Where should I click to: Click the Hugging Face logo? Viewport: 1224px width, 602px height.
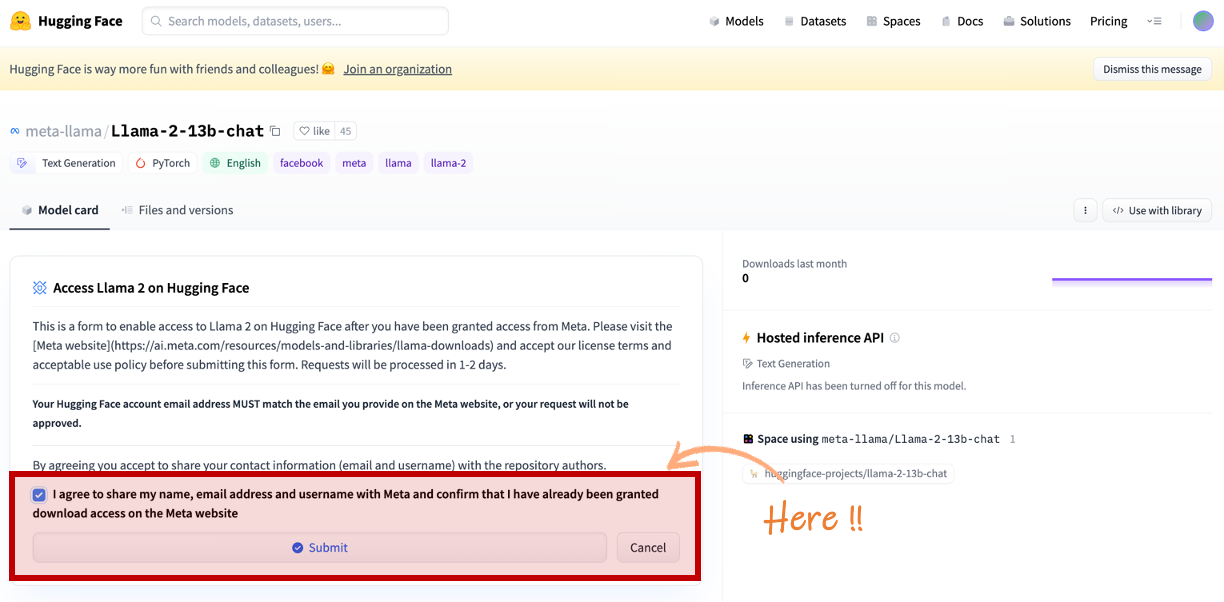tap(66, 21)
